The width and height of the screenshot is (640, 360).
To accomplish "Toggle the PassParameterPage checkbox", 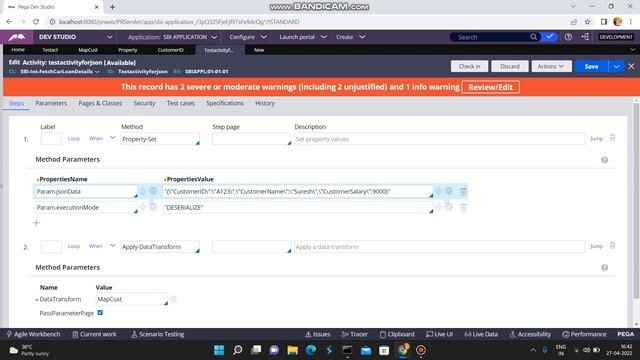I will pos(100,313).
